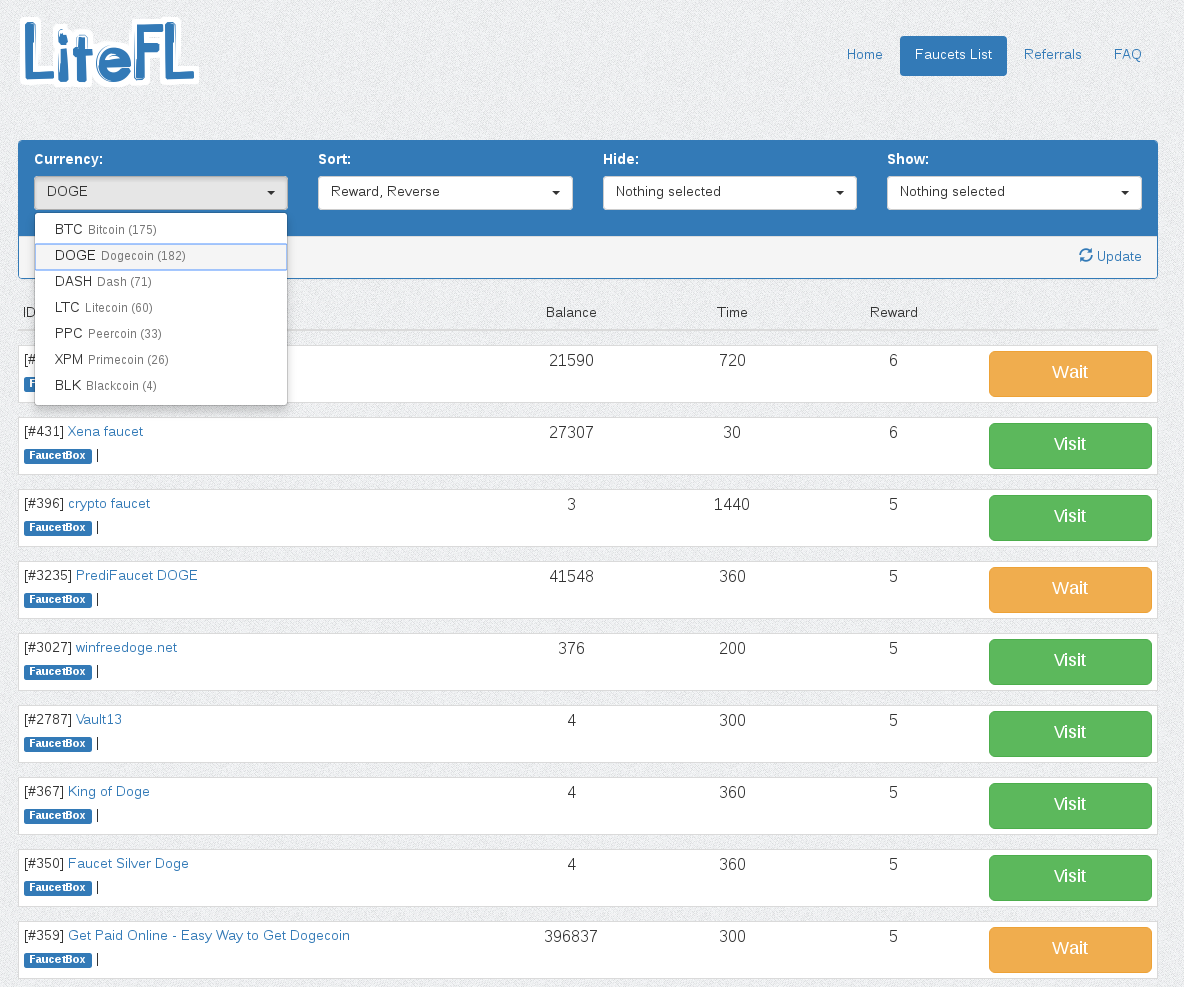Open the Referrals page

point(1052,55)
